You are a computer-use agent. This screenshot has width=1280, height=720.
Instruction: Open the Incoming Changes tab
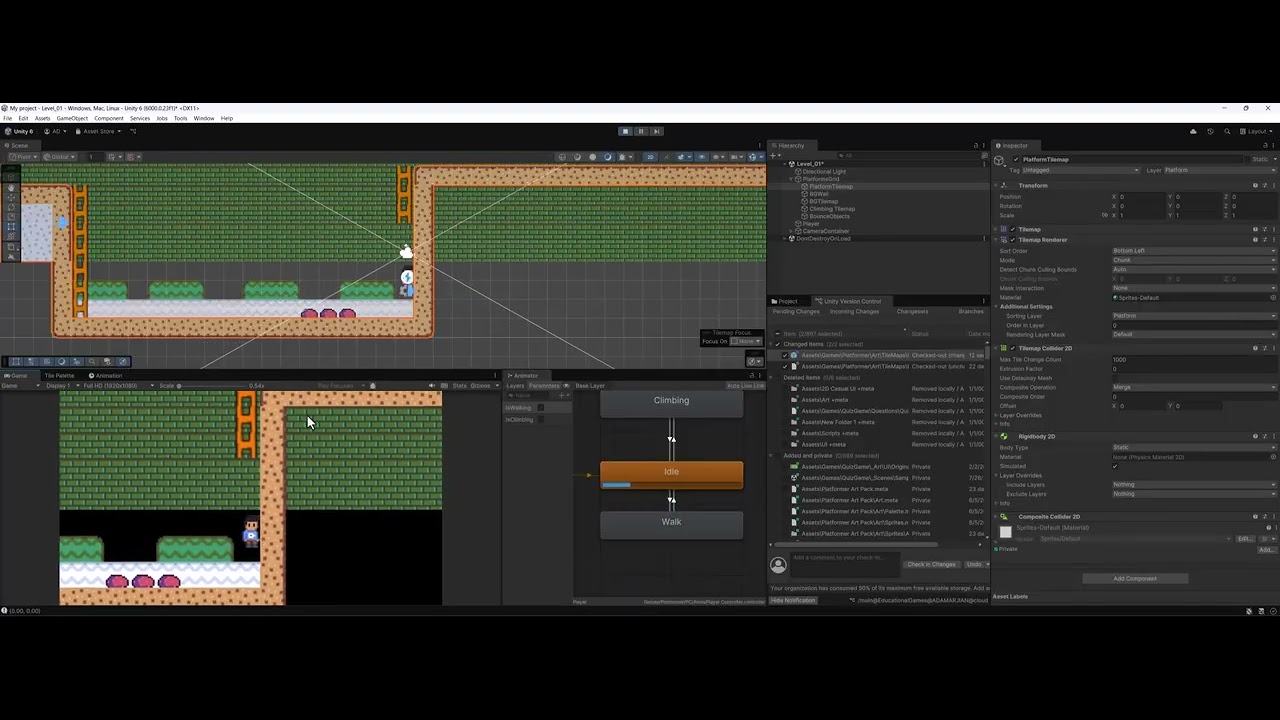pyautogui.click(x=855, y=312)
